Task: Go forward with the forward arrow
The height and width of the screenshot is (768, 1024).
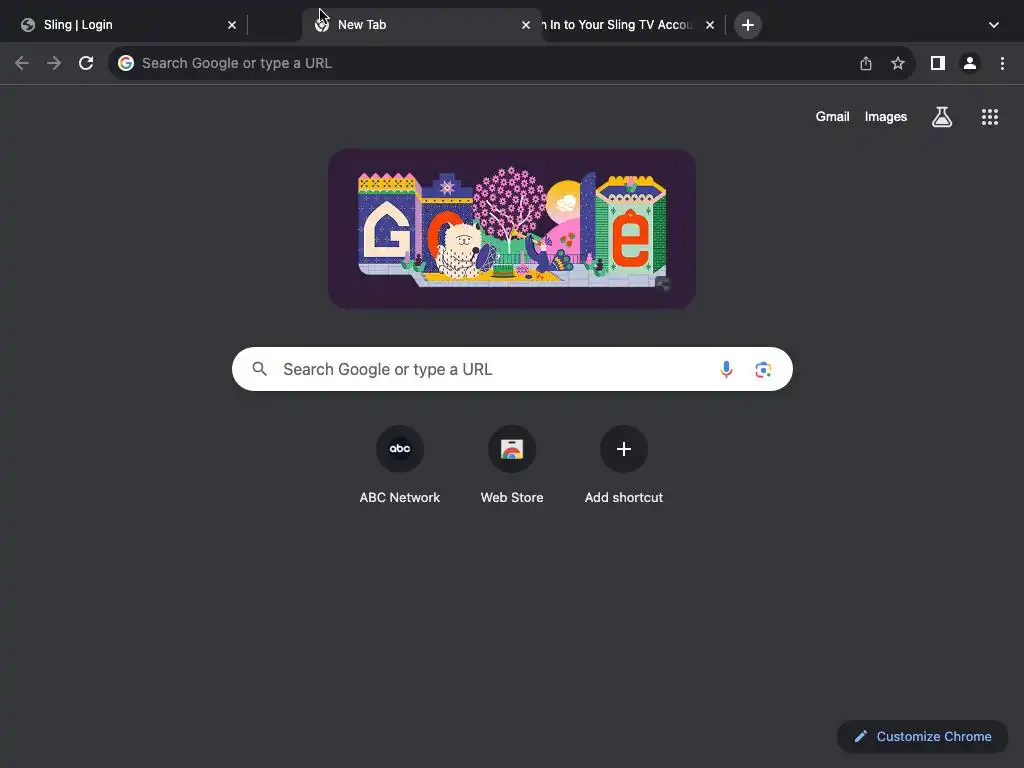Action: [x=54, y=63]
